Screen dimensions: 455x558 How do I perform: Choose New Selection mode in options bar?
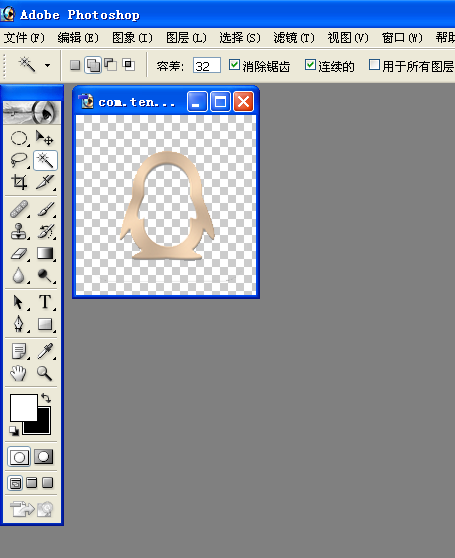click(75, 65)
